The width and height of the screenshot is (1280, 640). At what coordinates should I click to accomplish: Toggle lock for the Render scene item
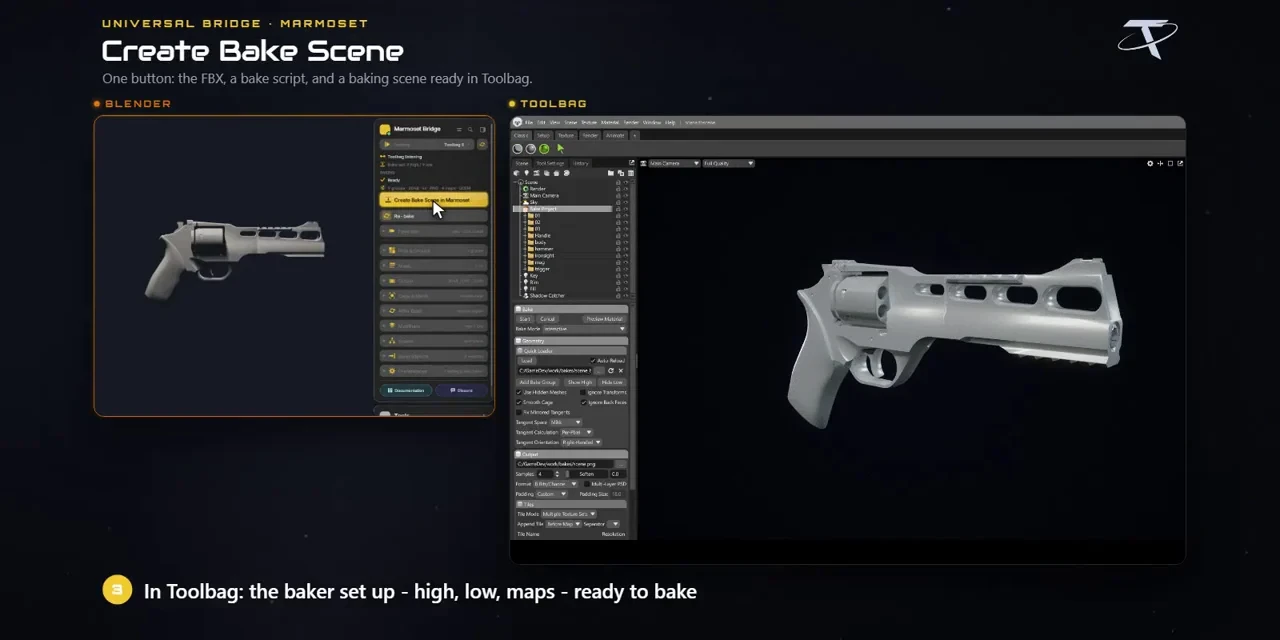pos(618,188)
